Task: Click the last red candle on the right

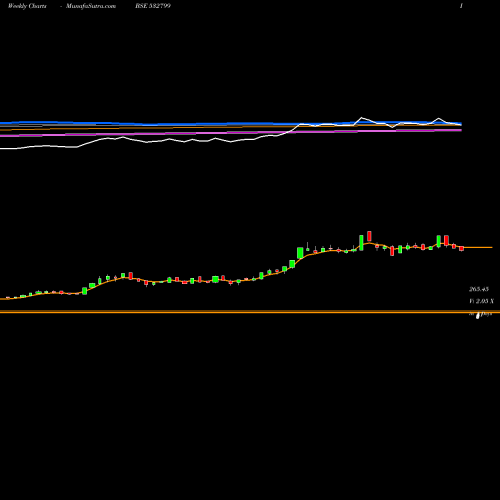Action: click(x=462, y=248)
